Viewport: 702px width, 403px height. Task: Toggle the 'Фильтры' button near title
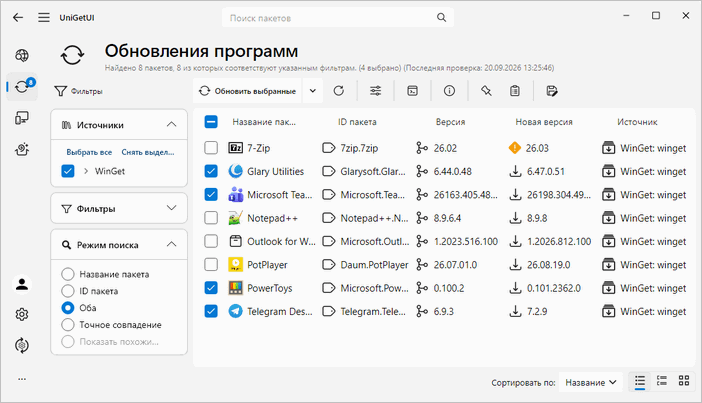pos(78,91)
